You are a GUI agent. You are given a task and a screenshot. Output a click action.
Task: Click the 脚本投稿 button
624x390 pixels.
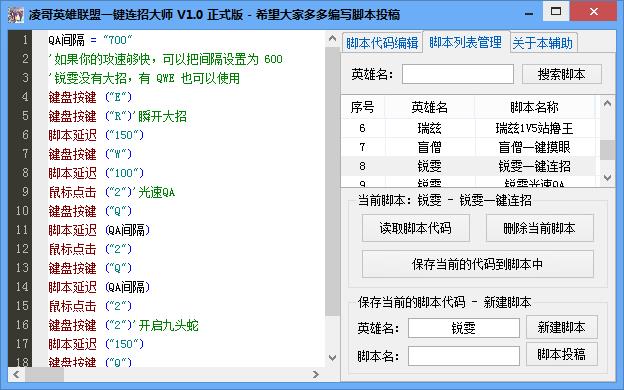562,354
